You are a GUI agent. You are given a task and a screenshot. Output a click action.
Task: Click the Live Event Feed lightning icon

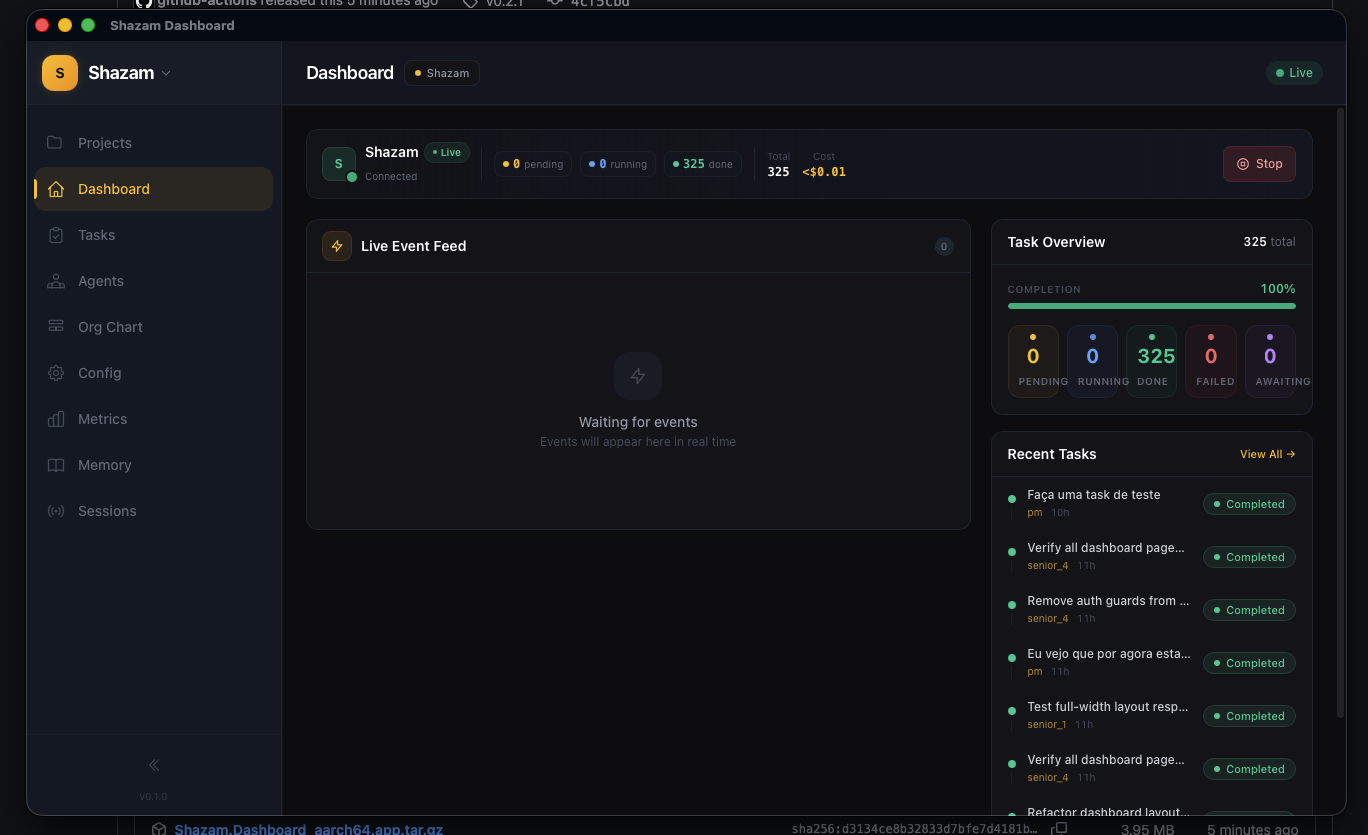pos(336,245)
